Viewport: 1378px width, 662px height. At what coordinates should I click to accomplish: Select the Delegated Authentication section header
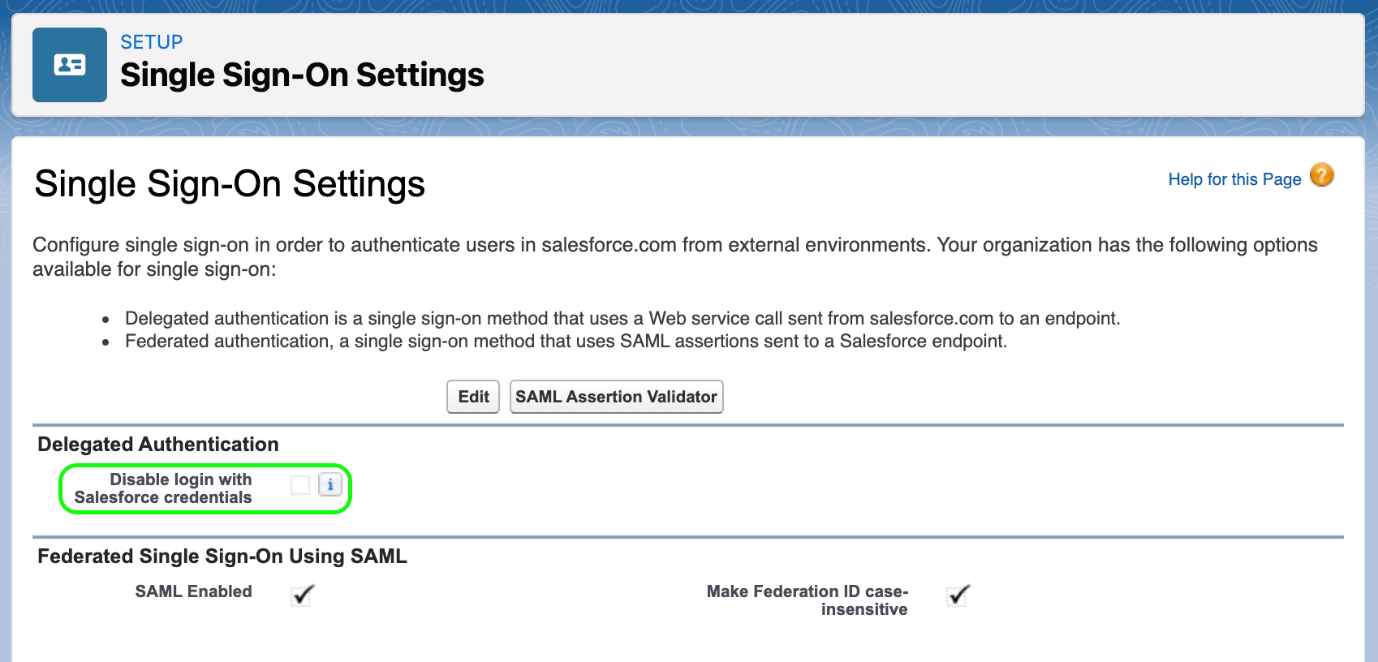pyautogui.click(x=158, y=444)
